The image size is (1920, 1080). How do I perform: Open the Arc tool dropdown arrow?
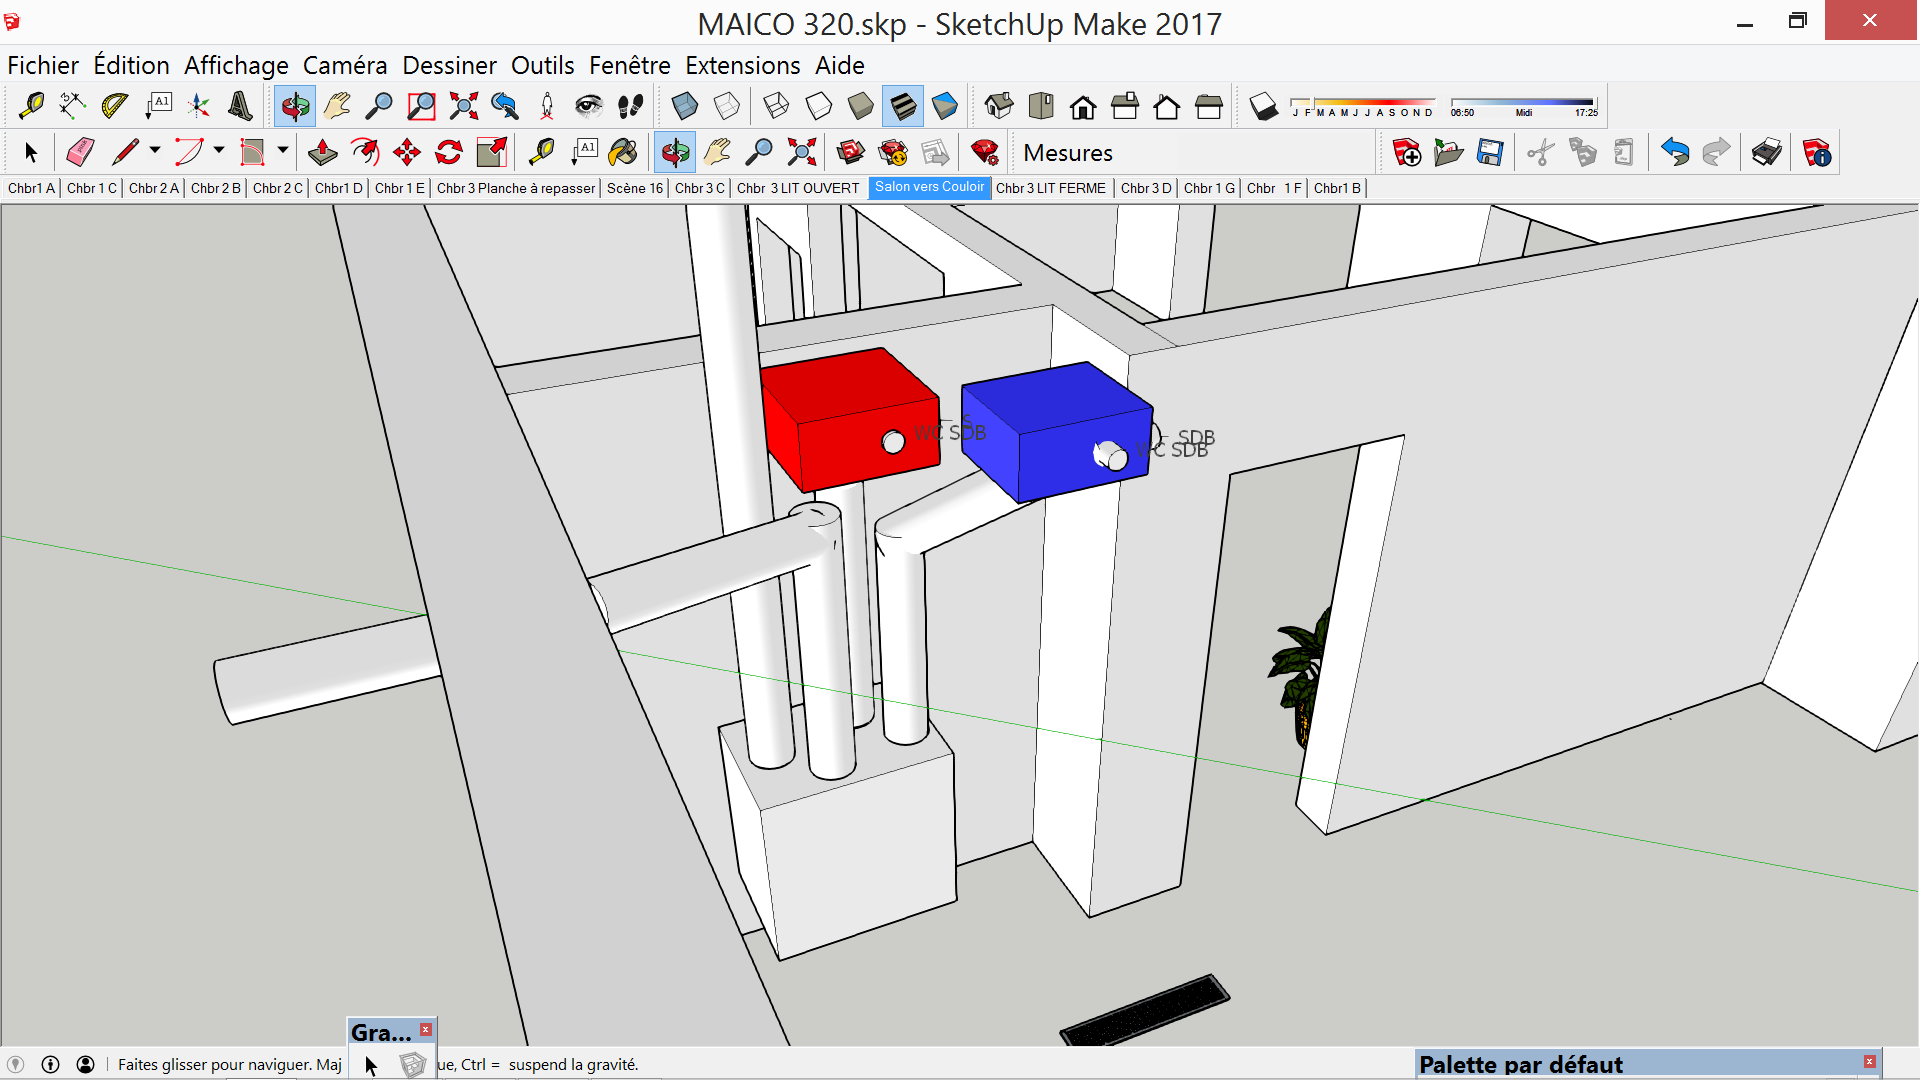pyautogui.click(x=219, y=150)
